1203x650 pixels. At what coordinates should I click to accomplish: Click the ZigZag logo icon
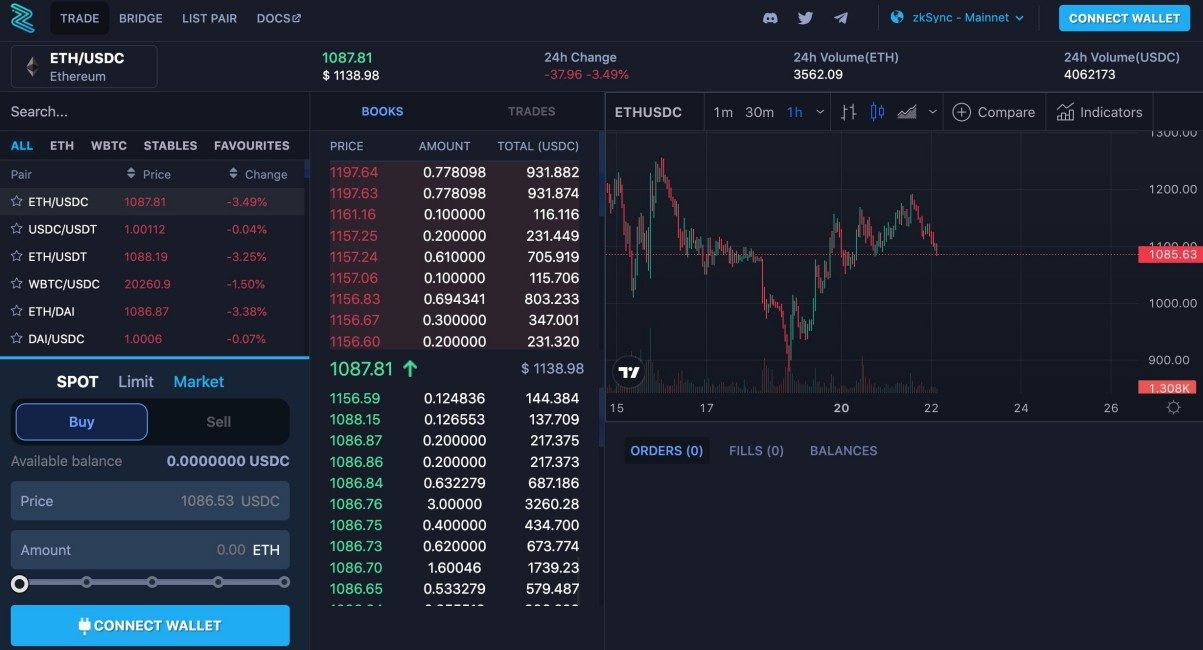22,18
